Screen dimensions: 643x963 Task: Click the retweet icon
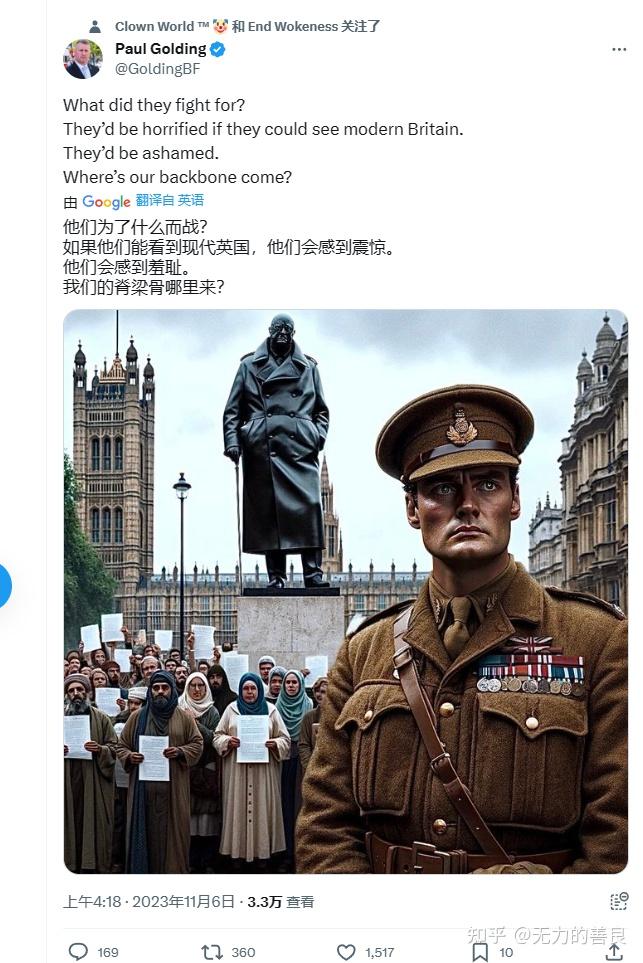coord(211,952)
